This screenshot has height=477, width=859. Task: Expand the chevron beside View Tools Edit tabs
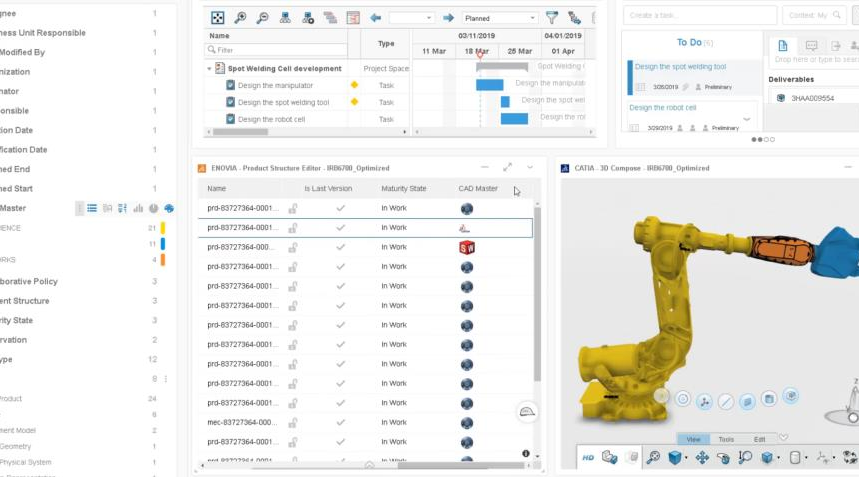(x=783, y=438)
